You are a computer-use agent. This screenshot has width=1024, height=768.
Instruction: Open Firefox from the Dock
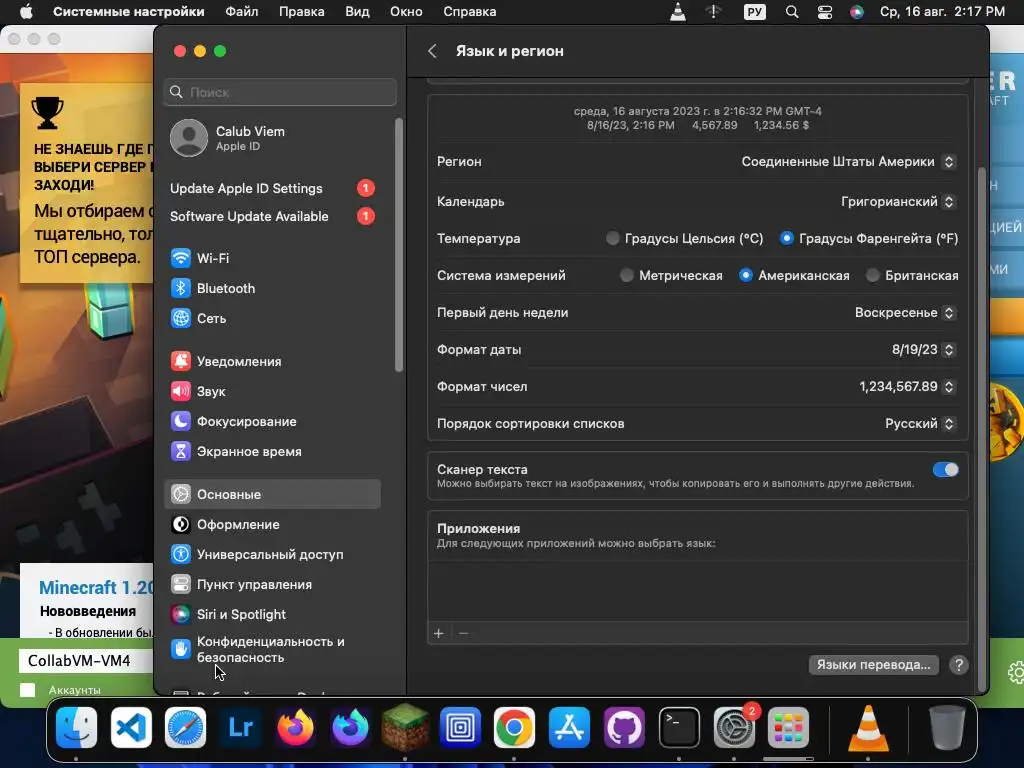(x=295, y=727)
